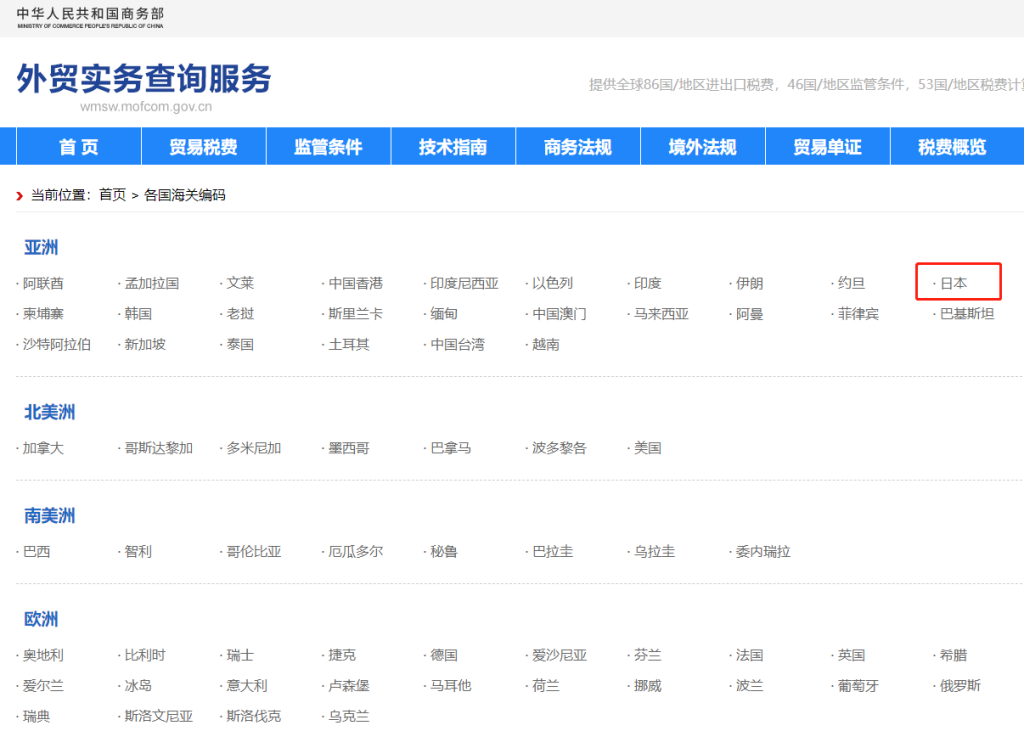
Task: Select the country 韩国
Action: point(138,314)
